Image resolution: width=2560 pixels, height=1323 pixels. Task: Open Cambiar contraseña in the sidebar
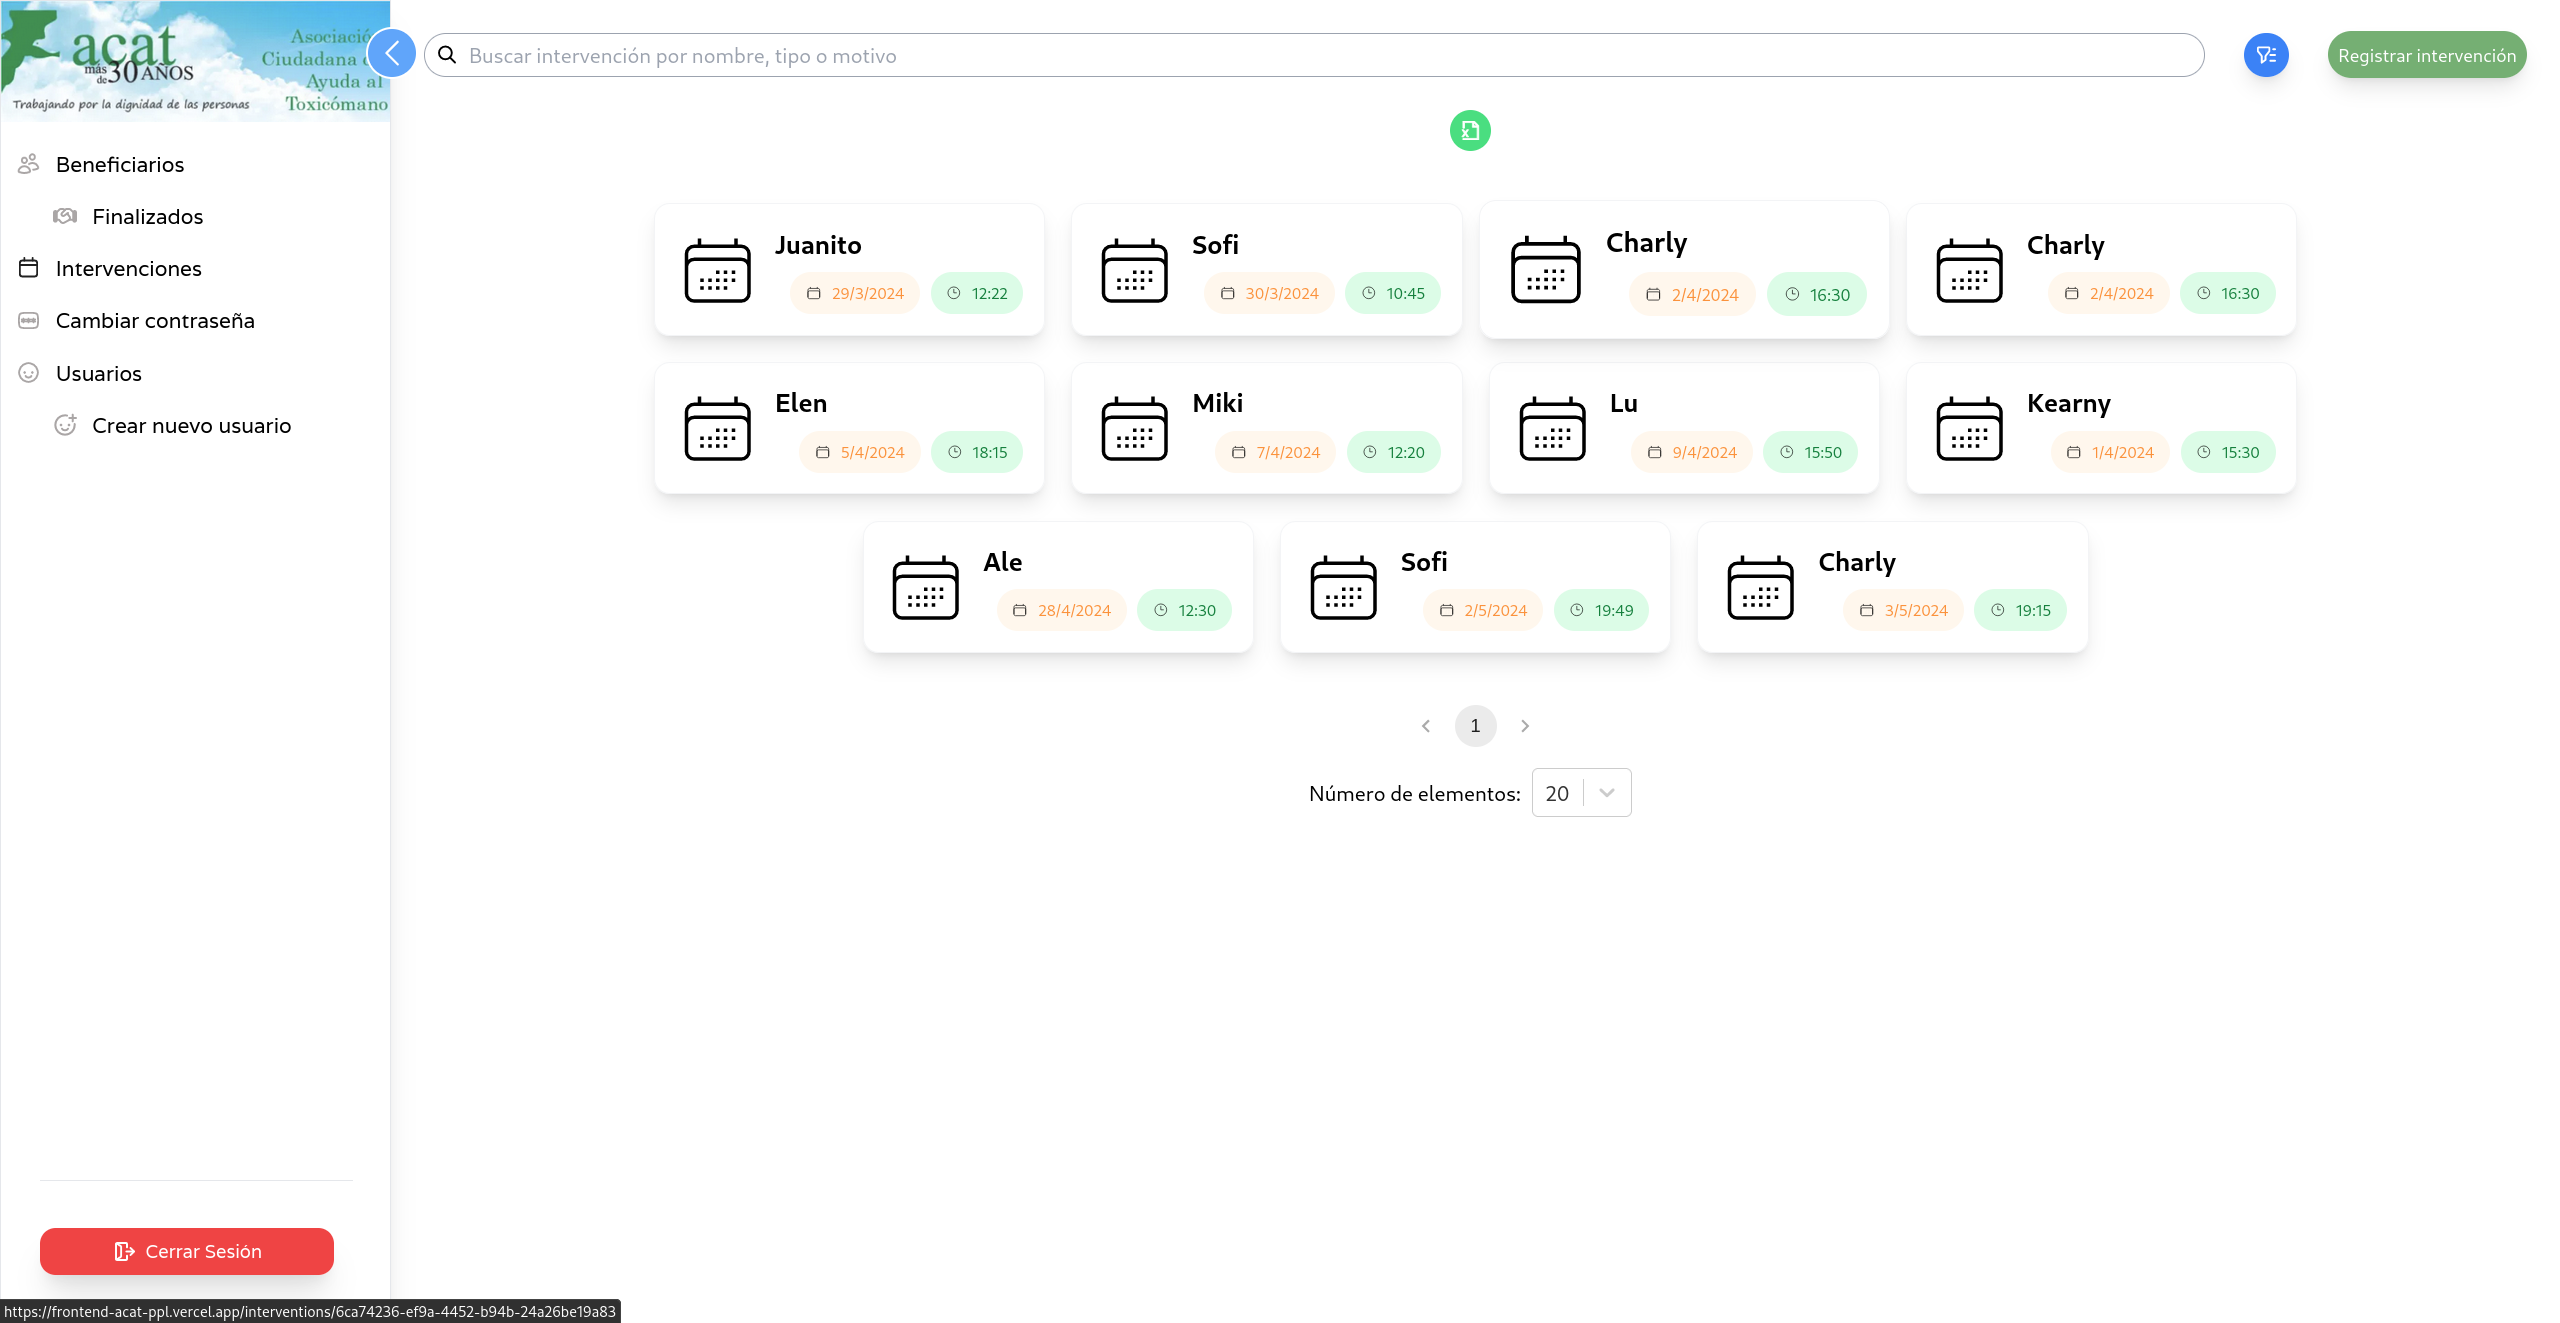point(155,320)
